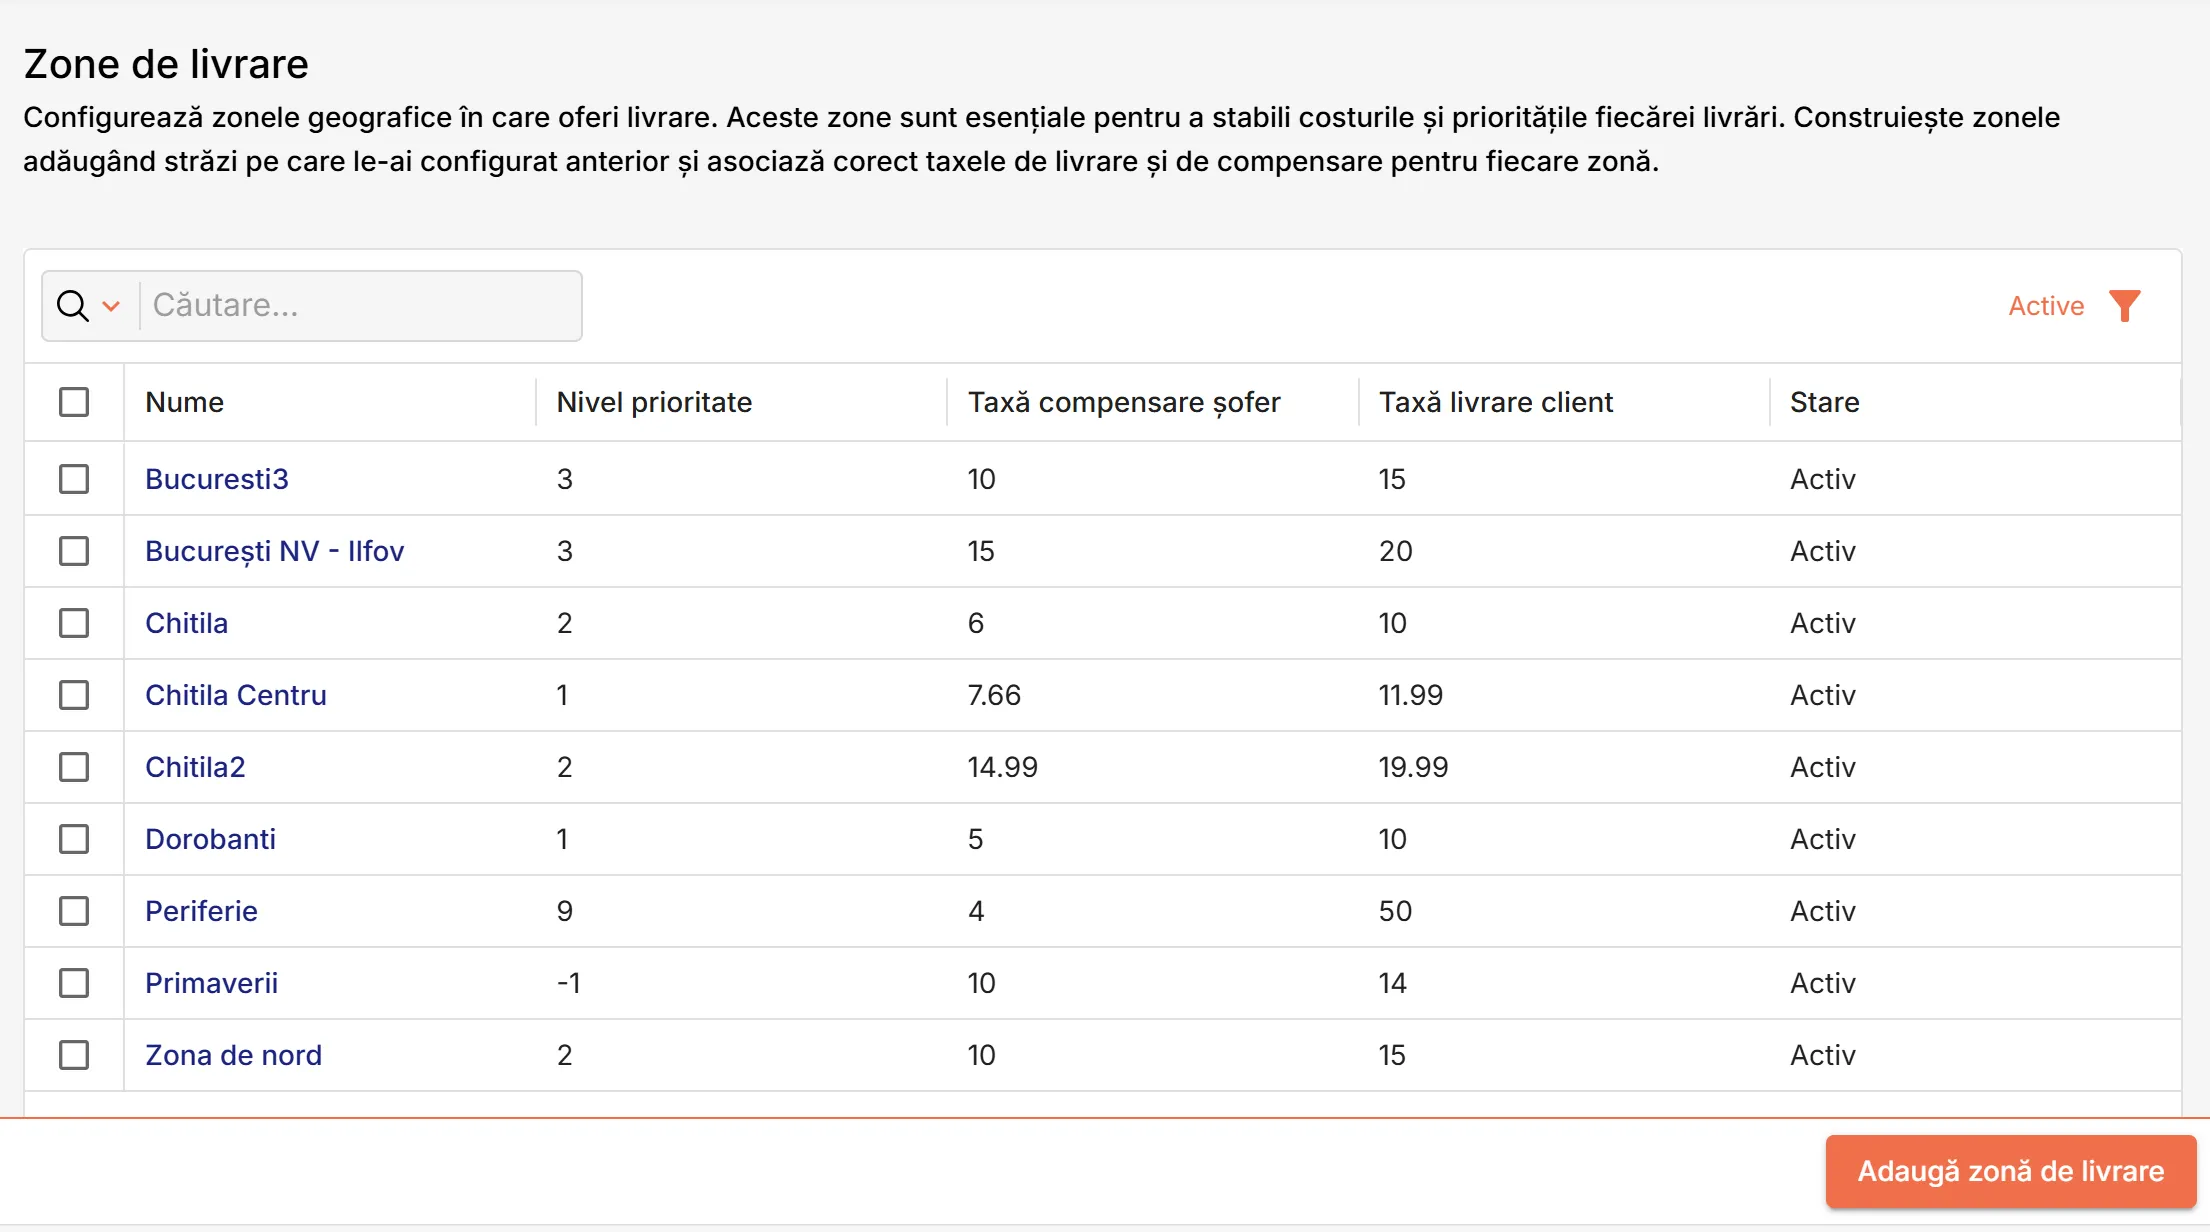Select the Periferie row checkbox
Screen dimensions: 2210x1232
coord(74,911)
